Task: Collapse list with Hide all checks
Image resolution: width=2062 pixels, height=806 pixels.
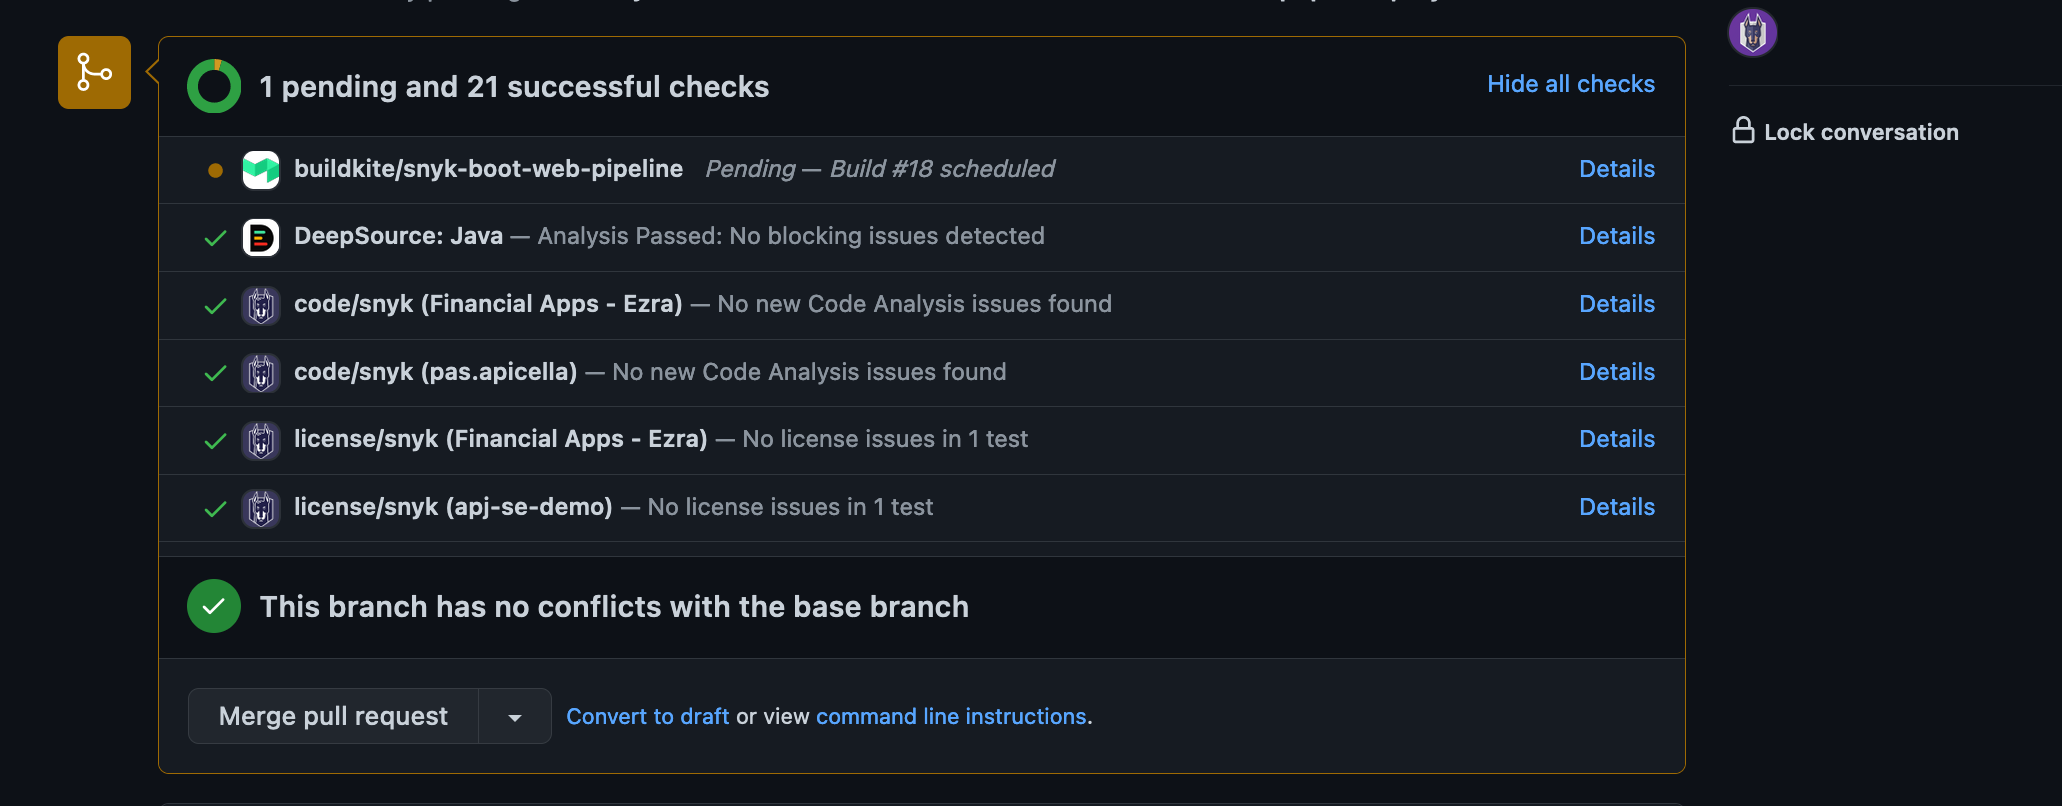Action: (x=1570, y=84)
